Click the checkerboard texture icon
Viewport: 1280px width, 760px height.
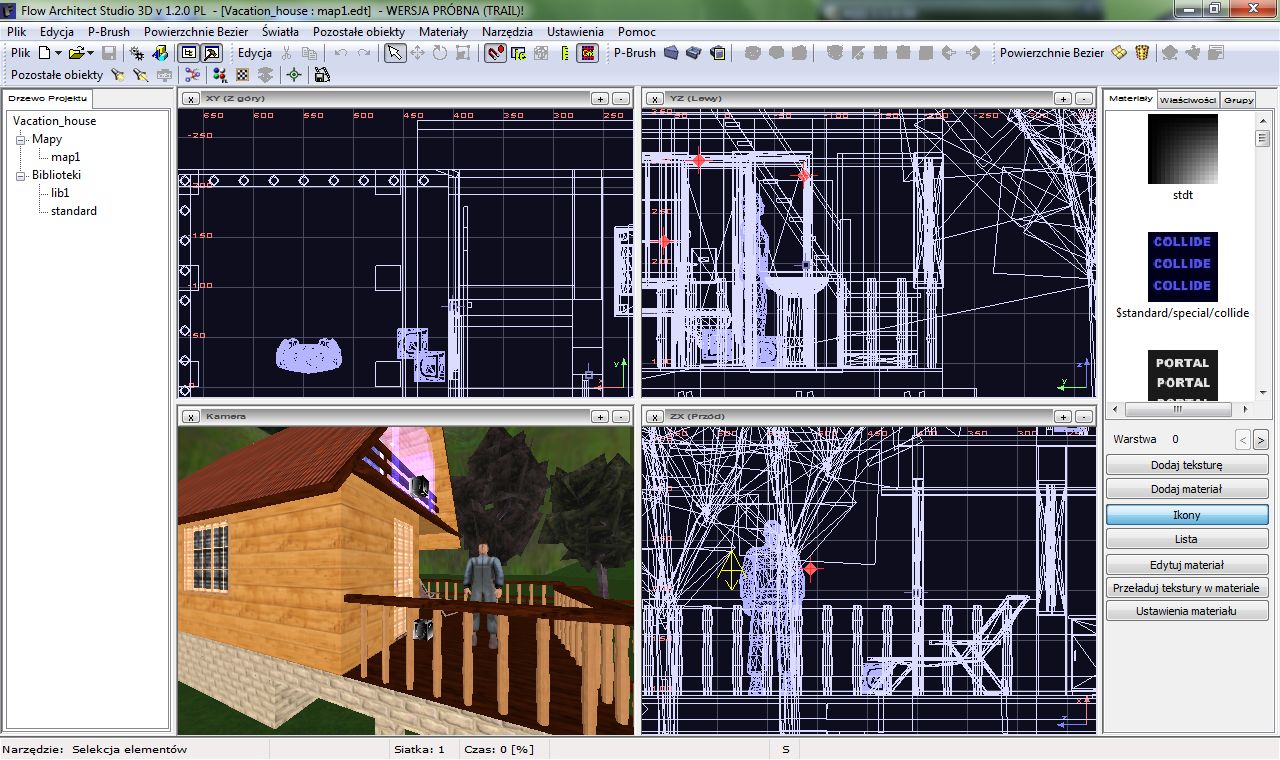point(242,75)
